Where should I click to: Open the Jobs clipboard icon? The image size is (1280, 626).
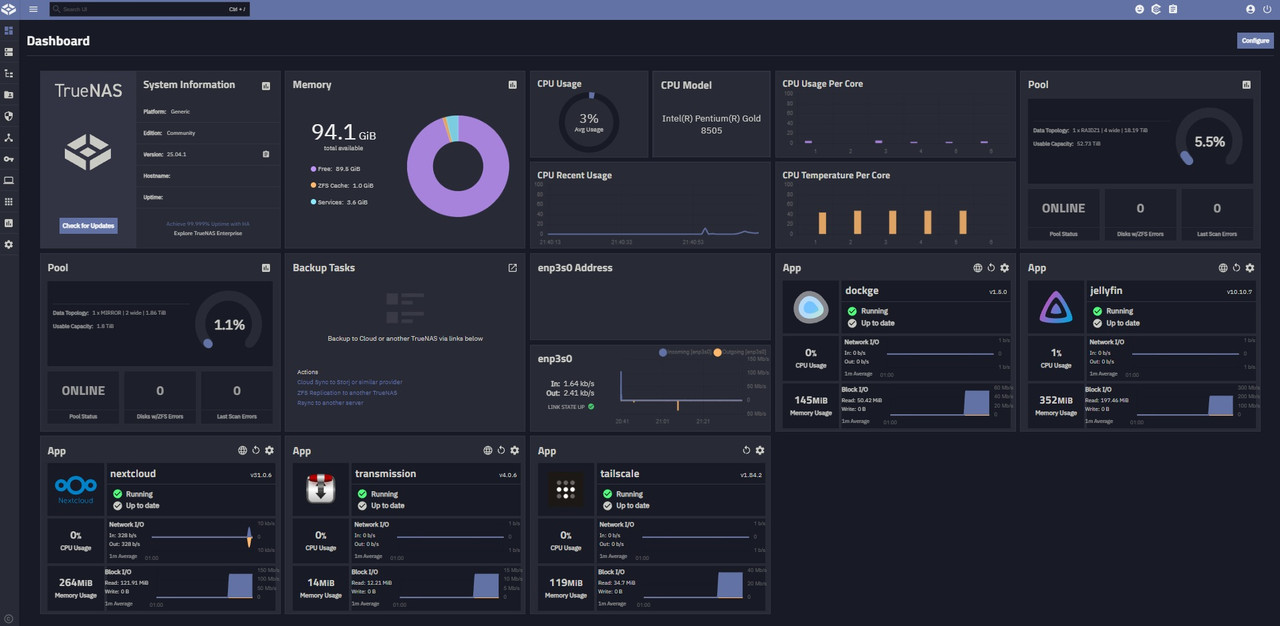(1173, 9)
